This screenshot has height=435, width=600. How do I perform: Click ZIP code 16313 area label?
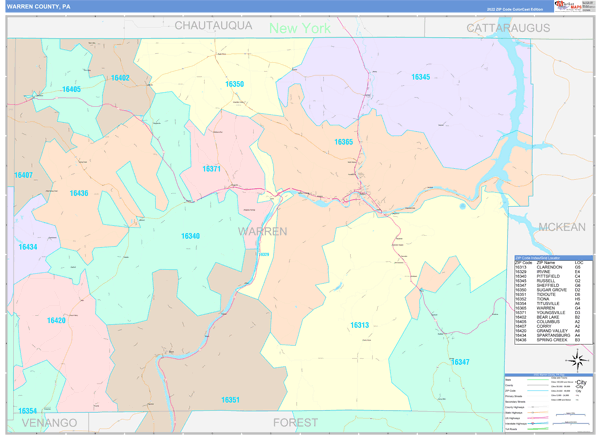click(x=359, y=325)
